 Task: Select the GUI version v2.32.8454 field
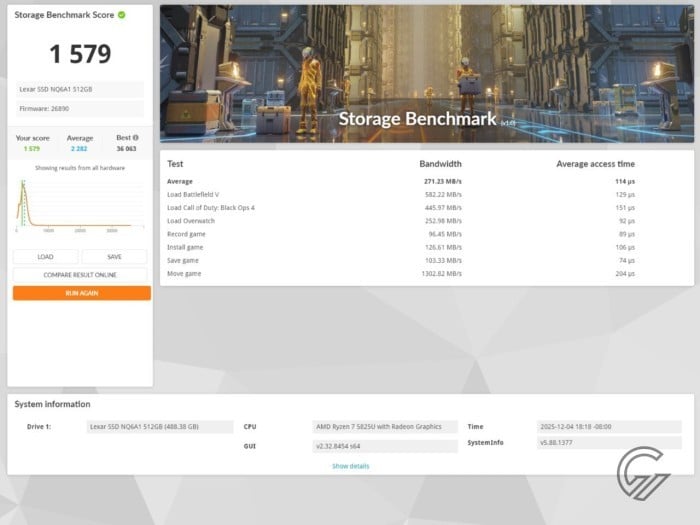(x=385, y=446)
